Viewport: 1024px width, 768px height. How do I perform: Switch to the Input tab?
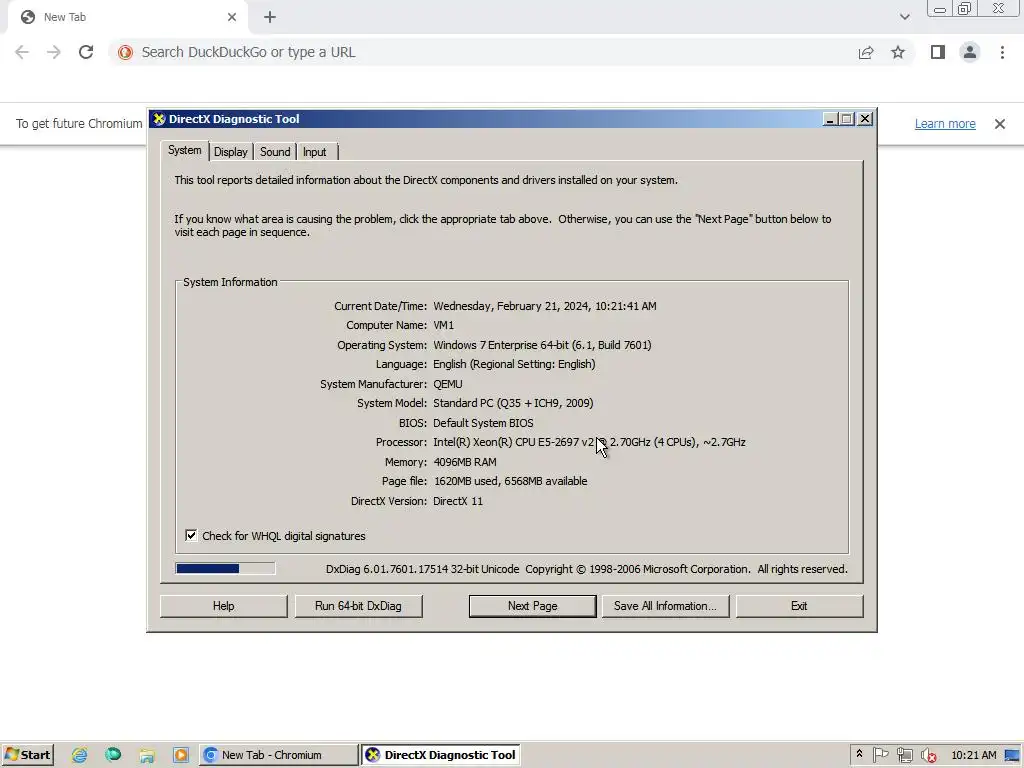pyautogui.click(x=315, y=152)
